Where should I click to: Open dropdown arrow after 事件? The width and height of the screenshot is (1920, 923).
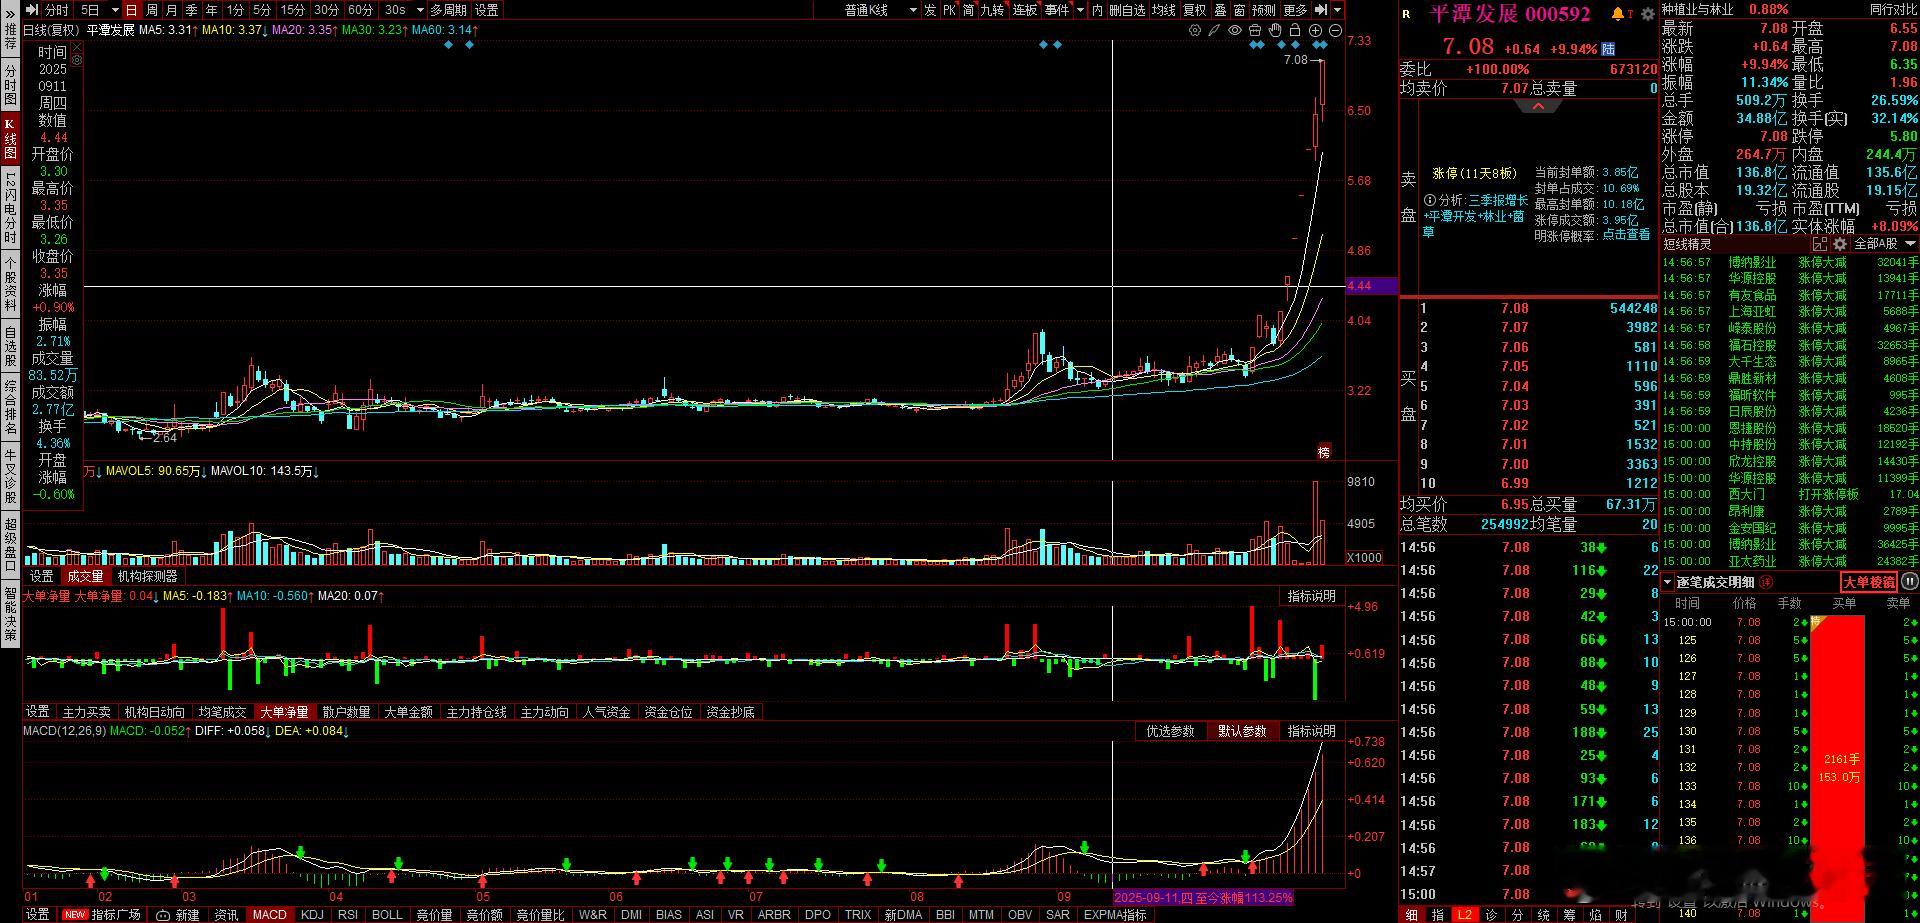pos(1080,10)
